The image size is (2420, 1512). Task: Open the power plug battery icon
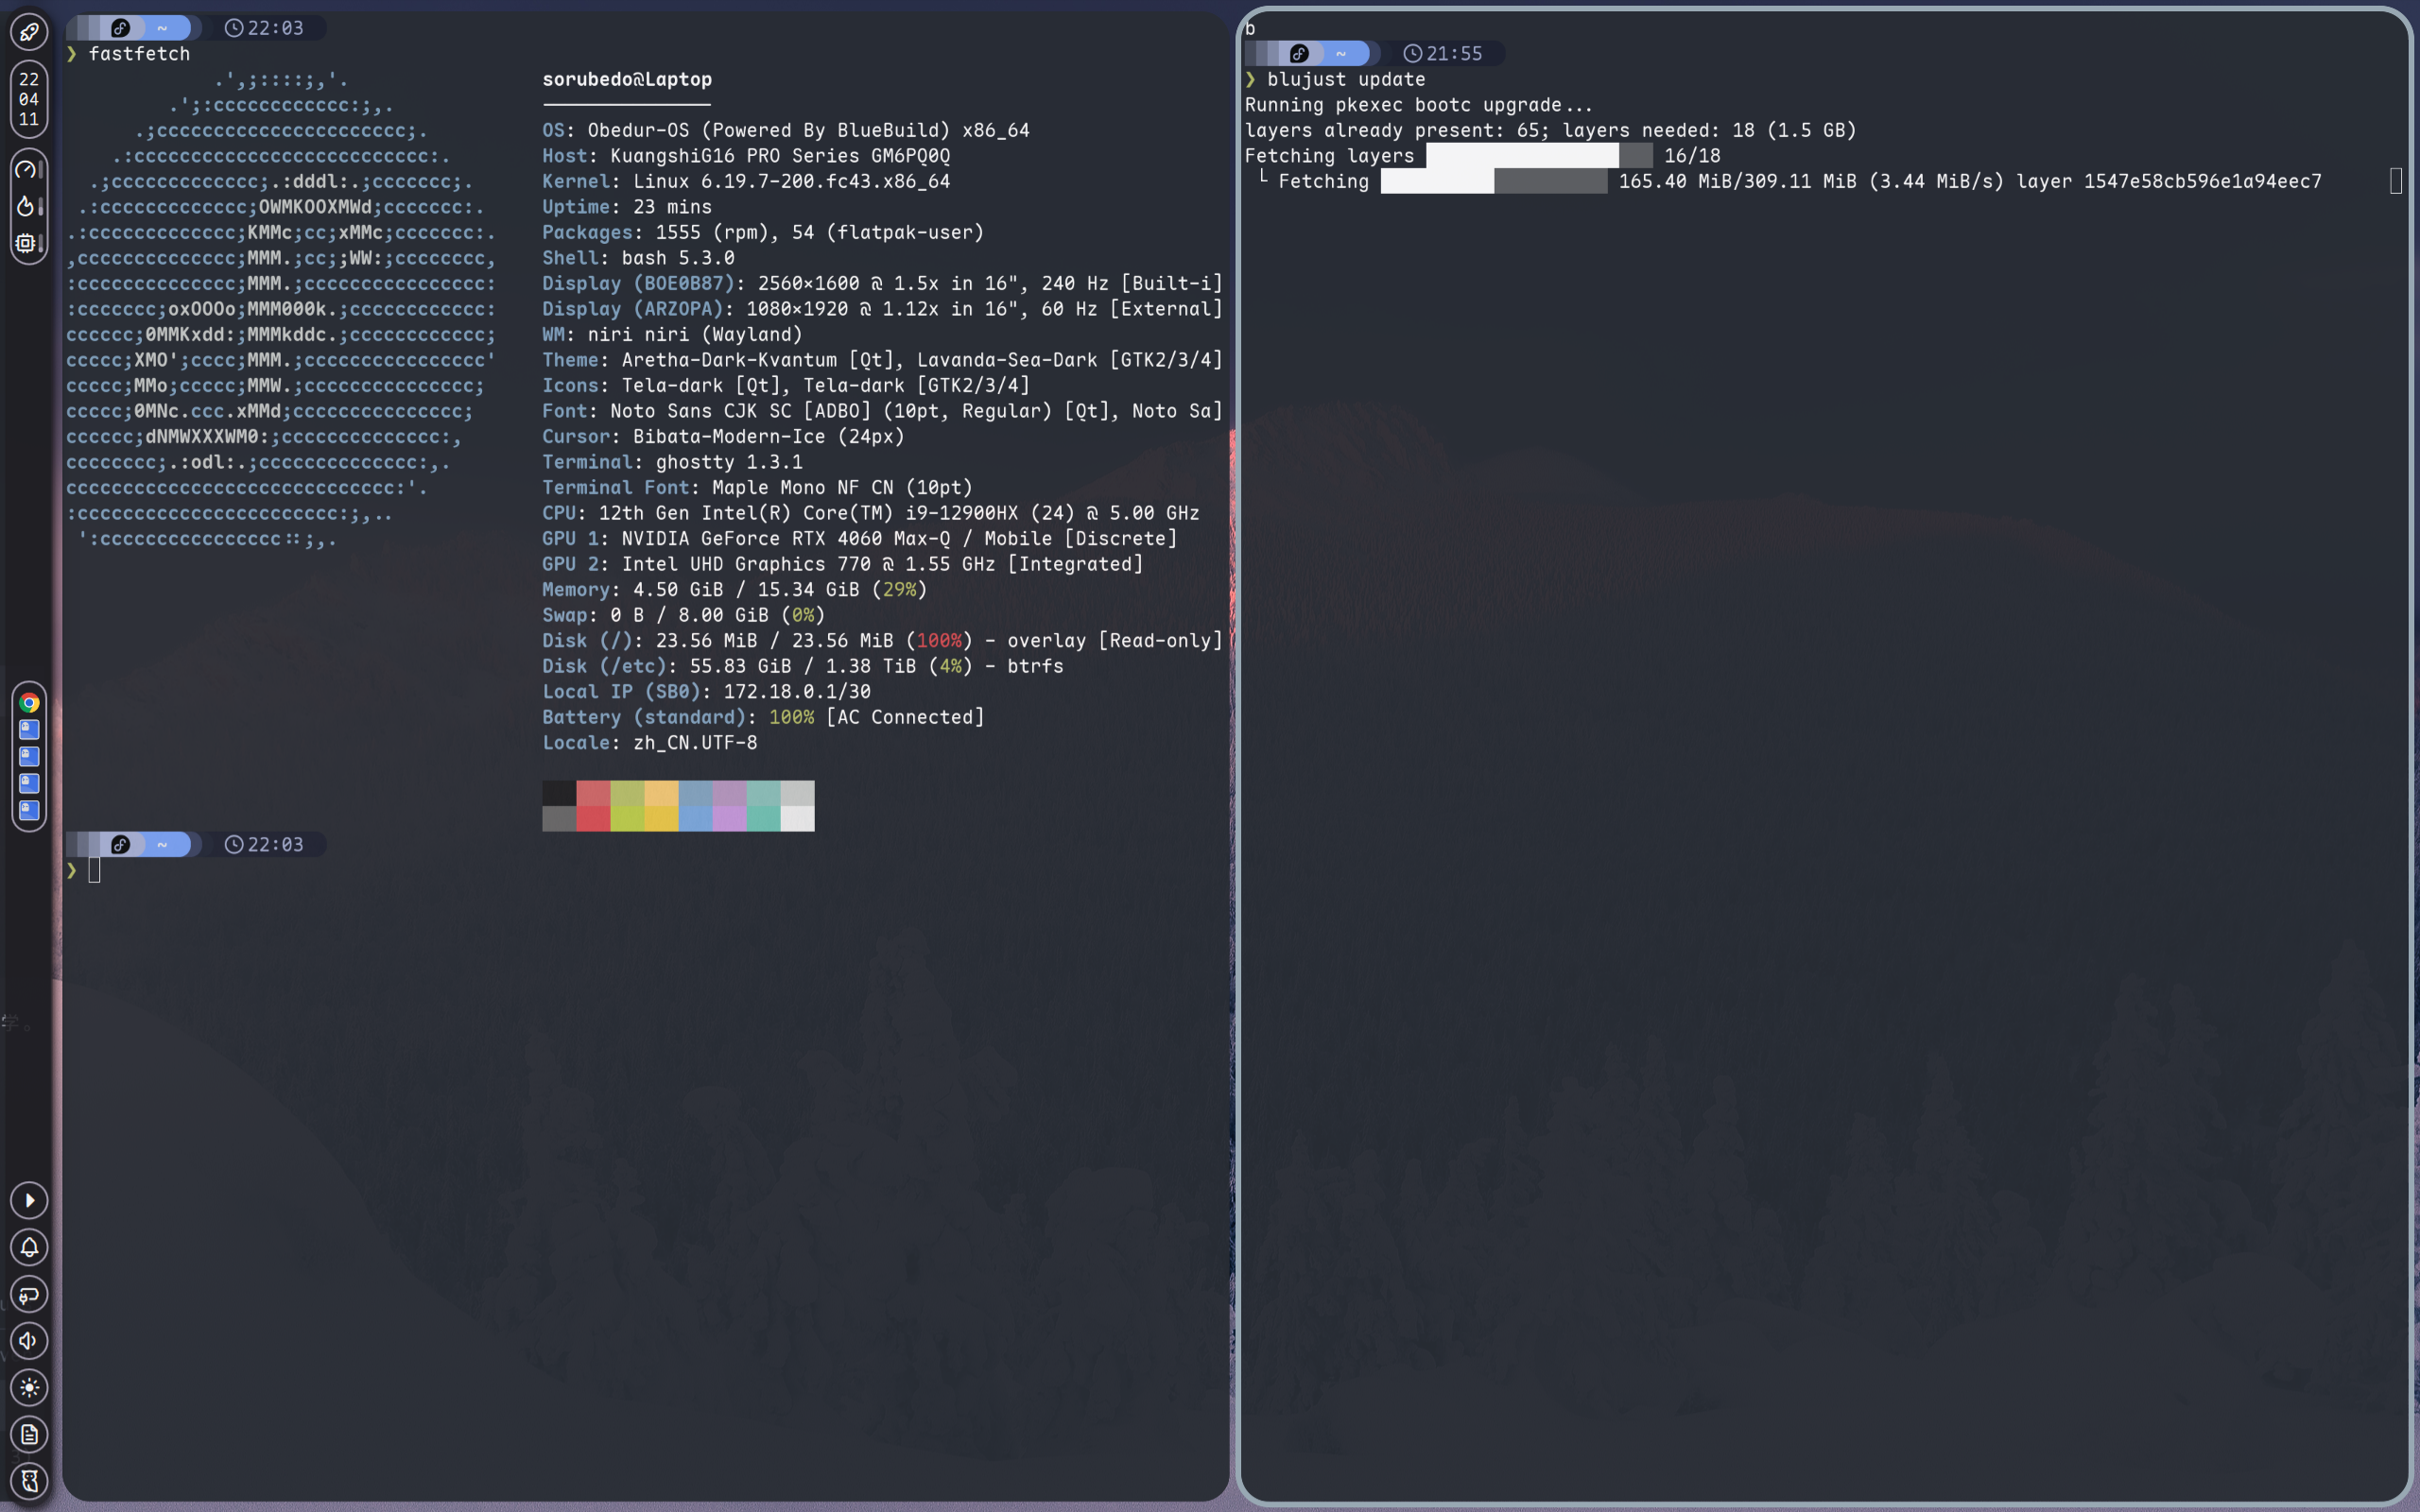29,1294
